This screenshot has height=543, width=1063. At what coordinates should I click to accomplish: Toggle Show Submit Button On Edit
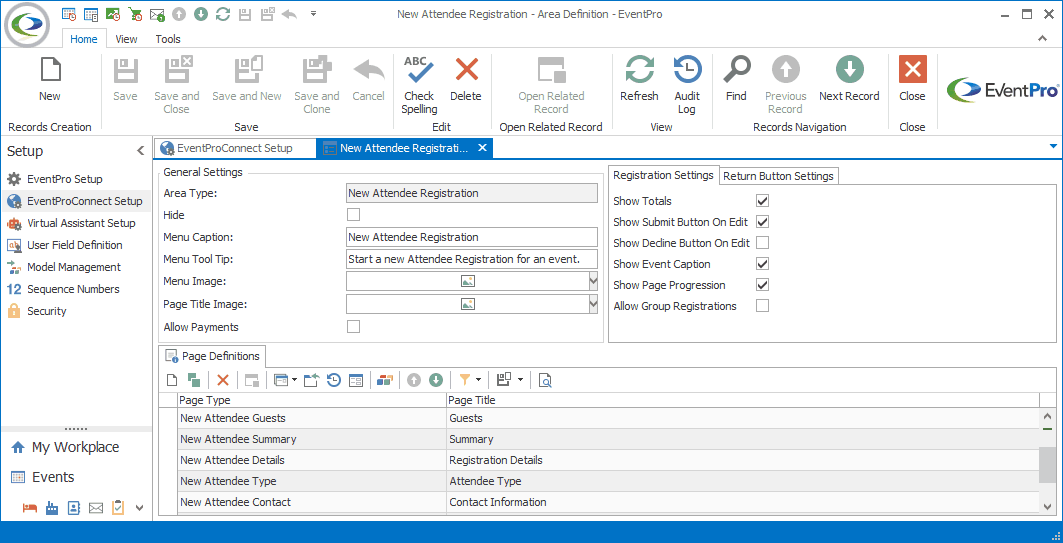pos(763,222)
